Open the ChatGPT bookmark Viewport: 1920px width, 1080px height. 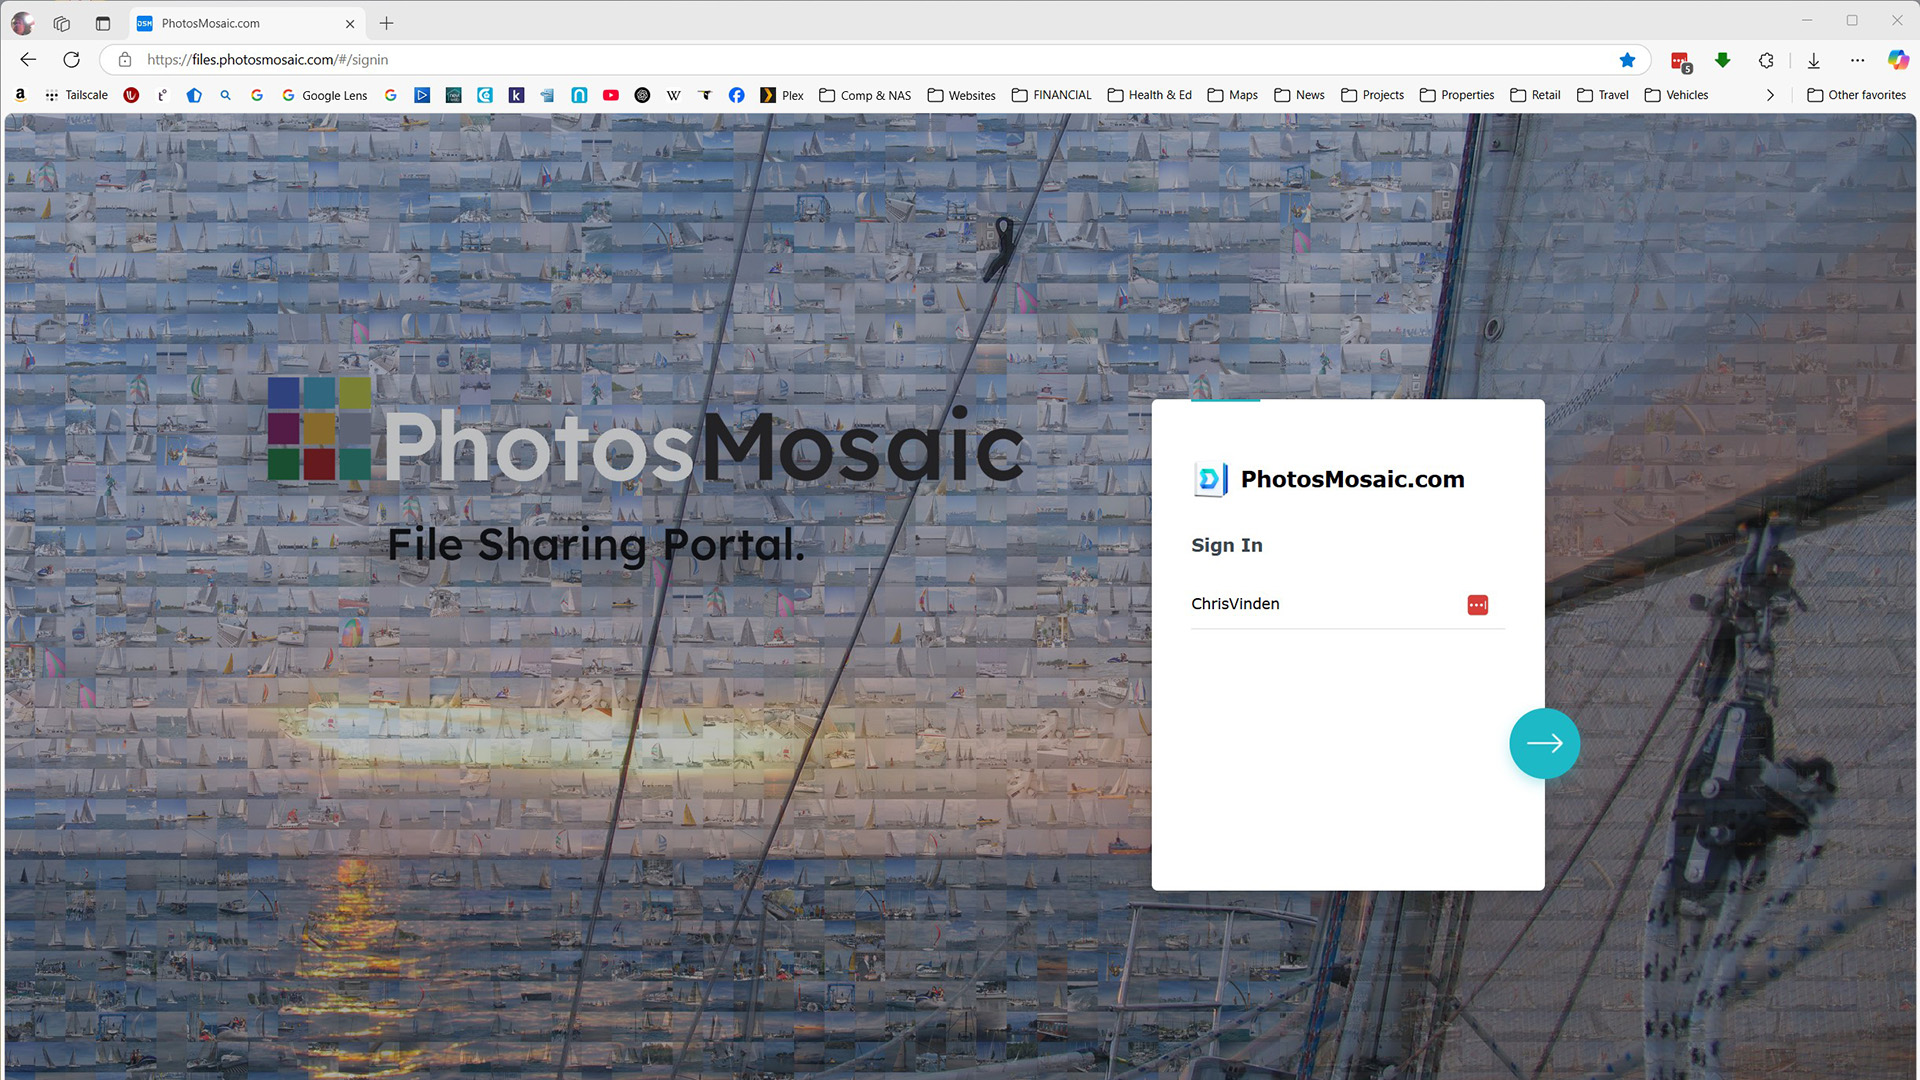[642, 95]
